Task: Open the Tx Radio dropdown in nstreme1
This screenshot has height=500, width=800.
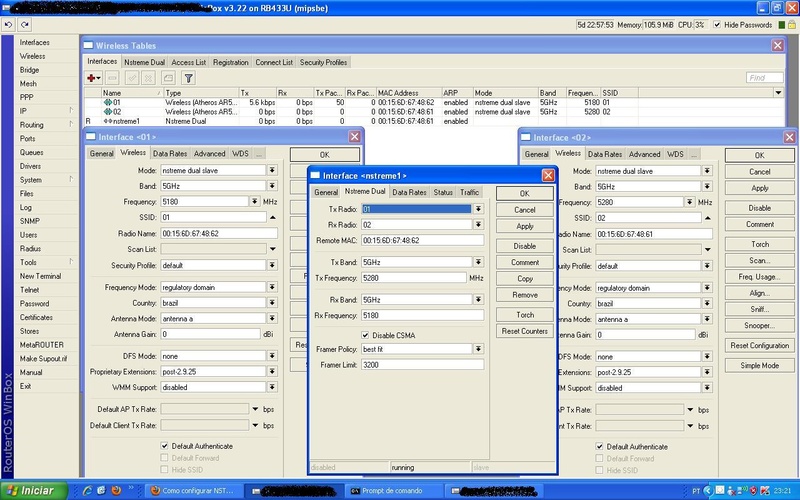Action: (x=478, y=209)
